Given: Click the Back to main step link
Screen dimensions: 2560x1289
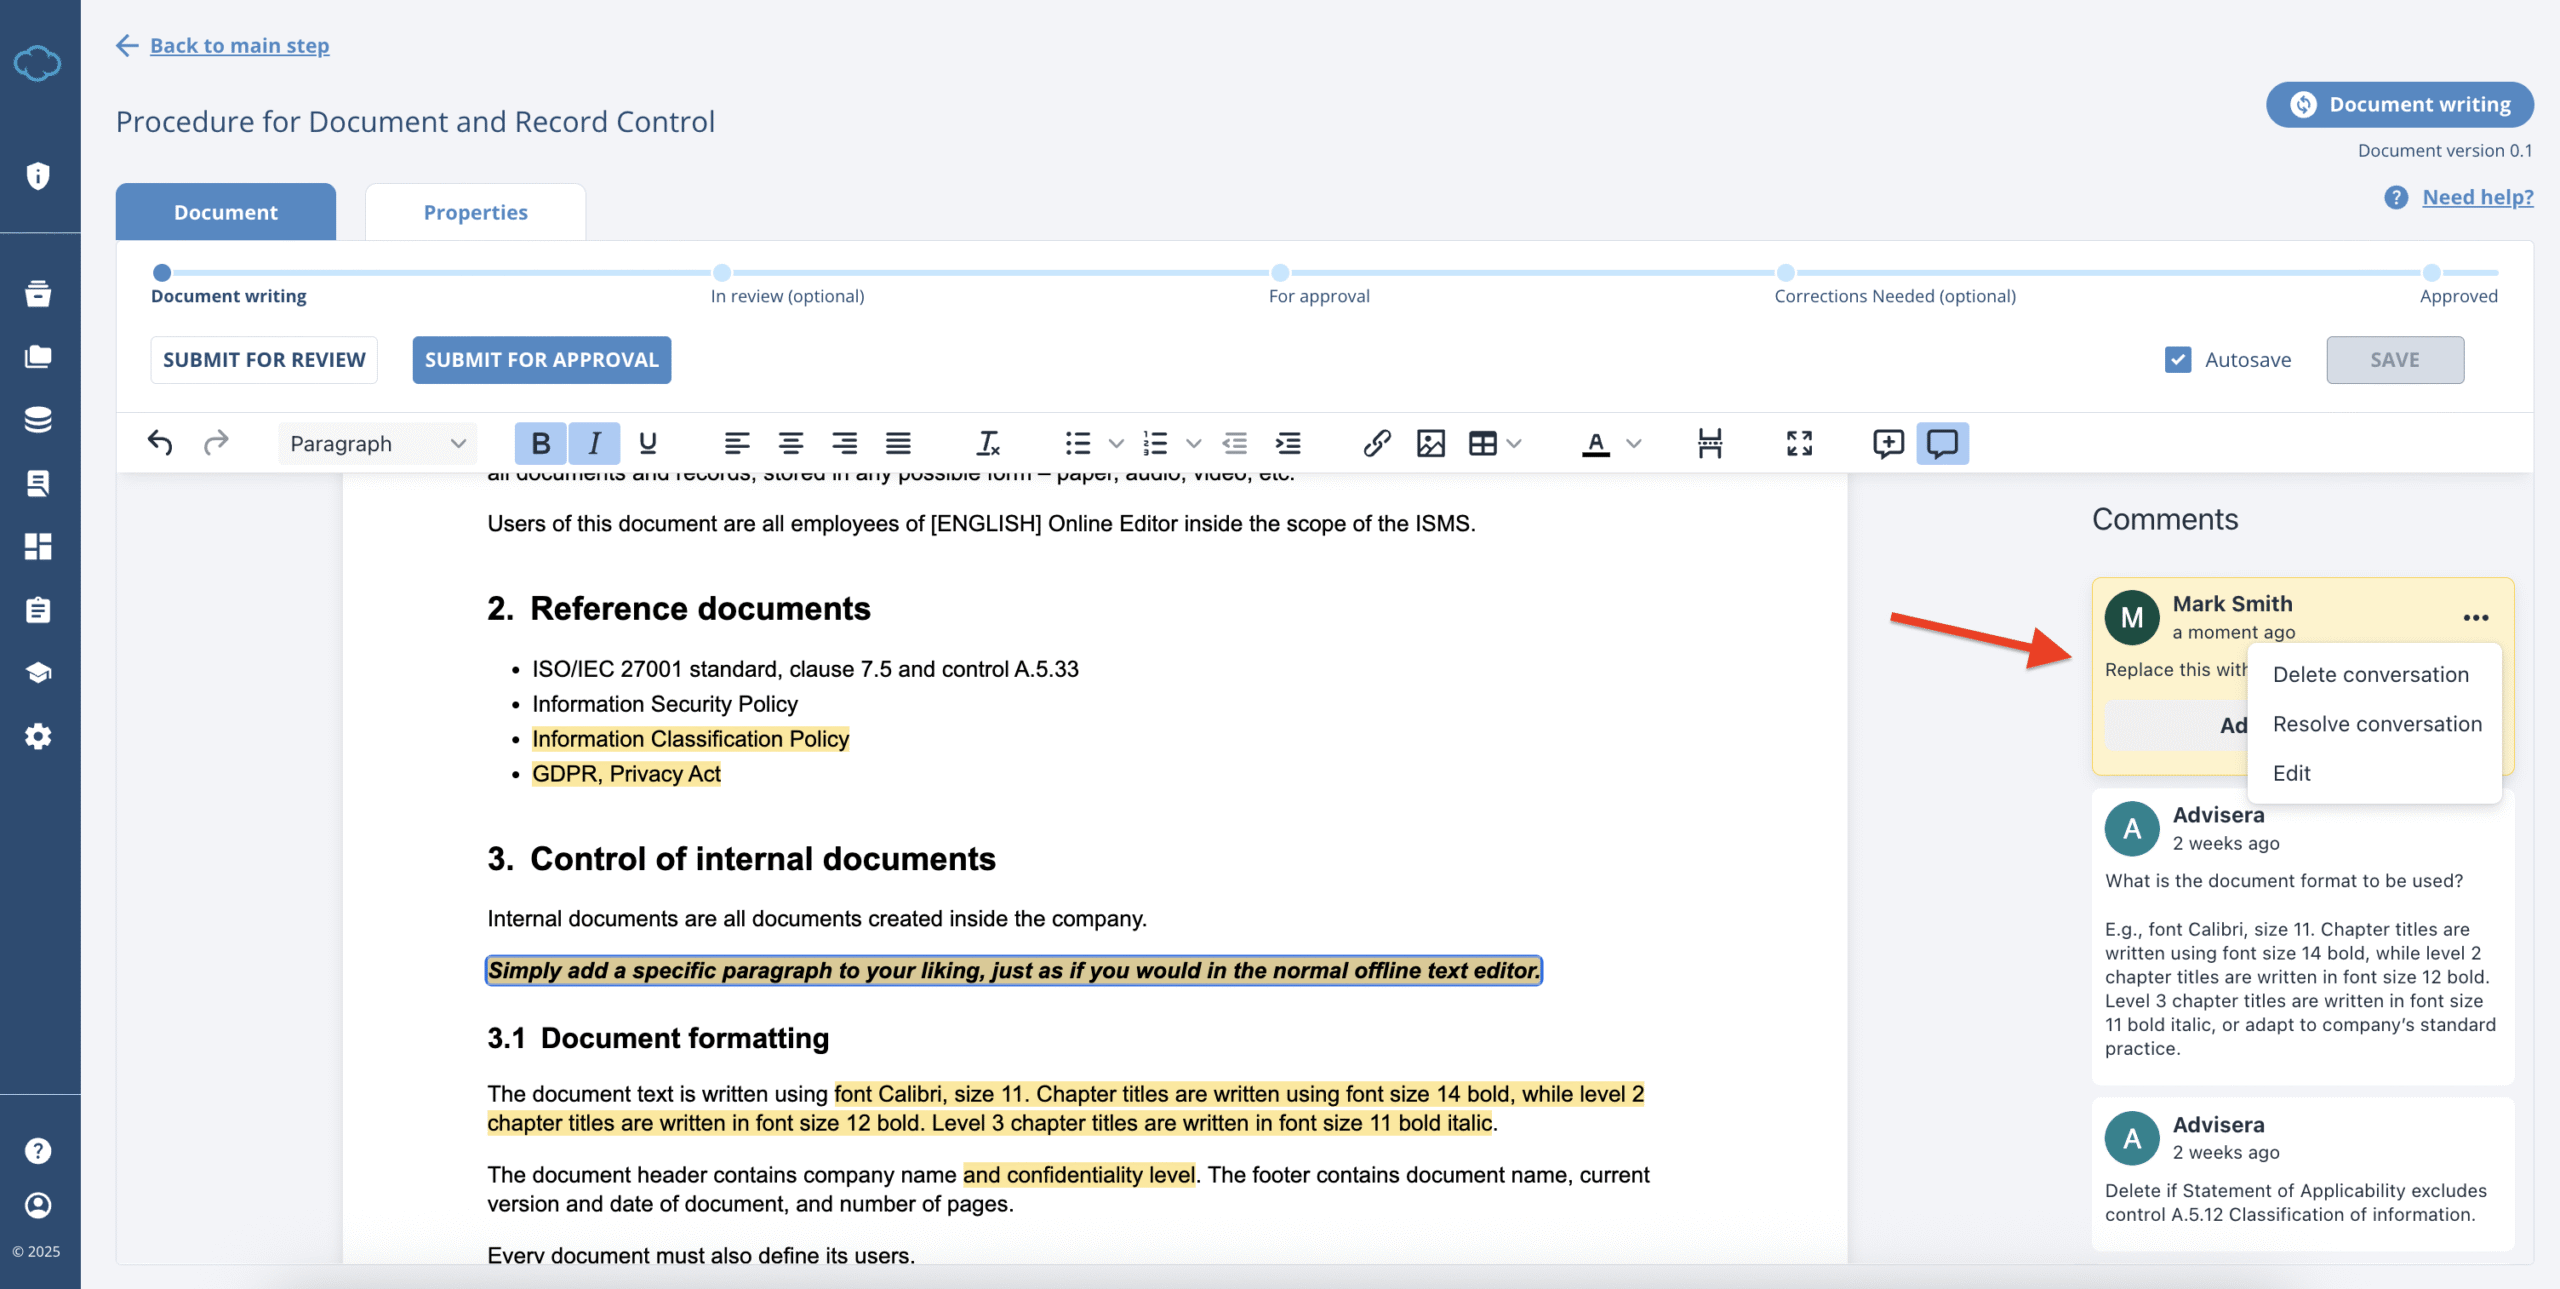Looking at the screenshot, I should 239,45.
